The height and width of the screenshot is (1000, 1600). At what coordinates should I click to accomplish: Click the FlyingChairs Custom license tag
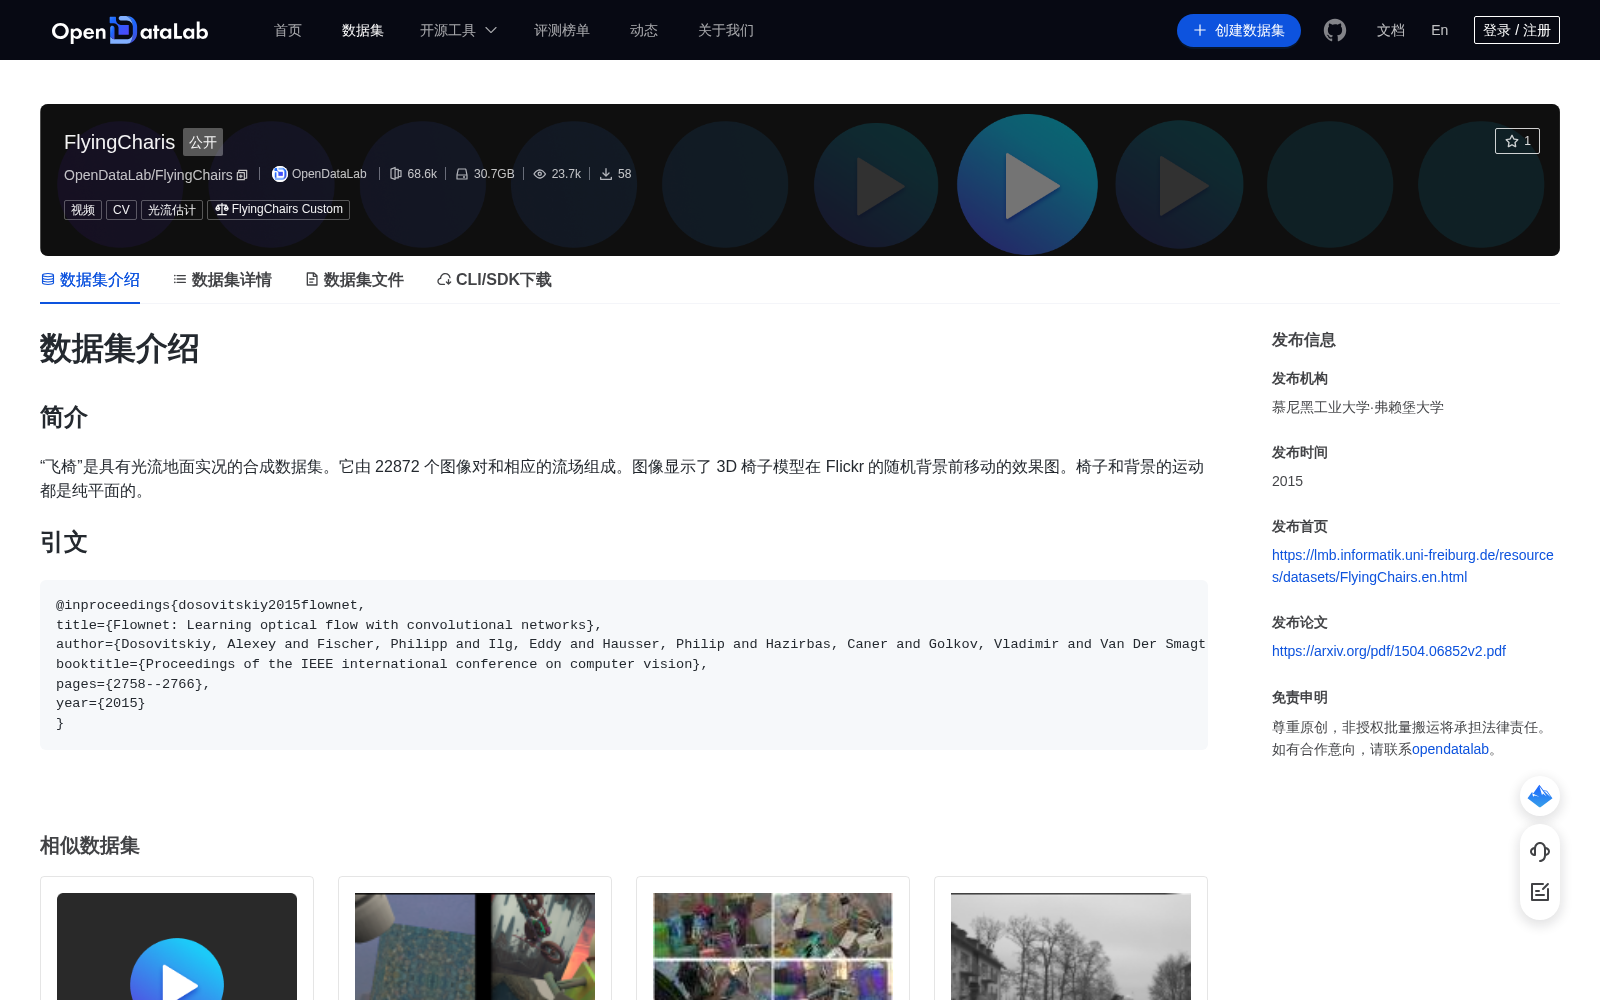[279, 210]
